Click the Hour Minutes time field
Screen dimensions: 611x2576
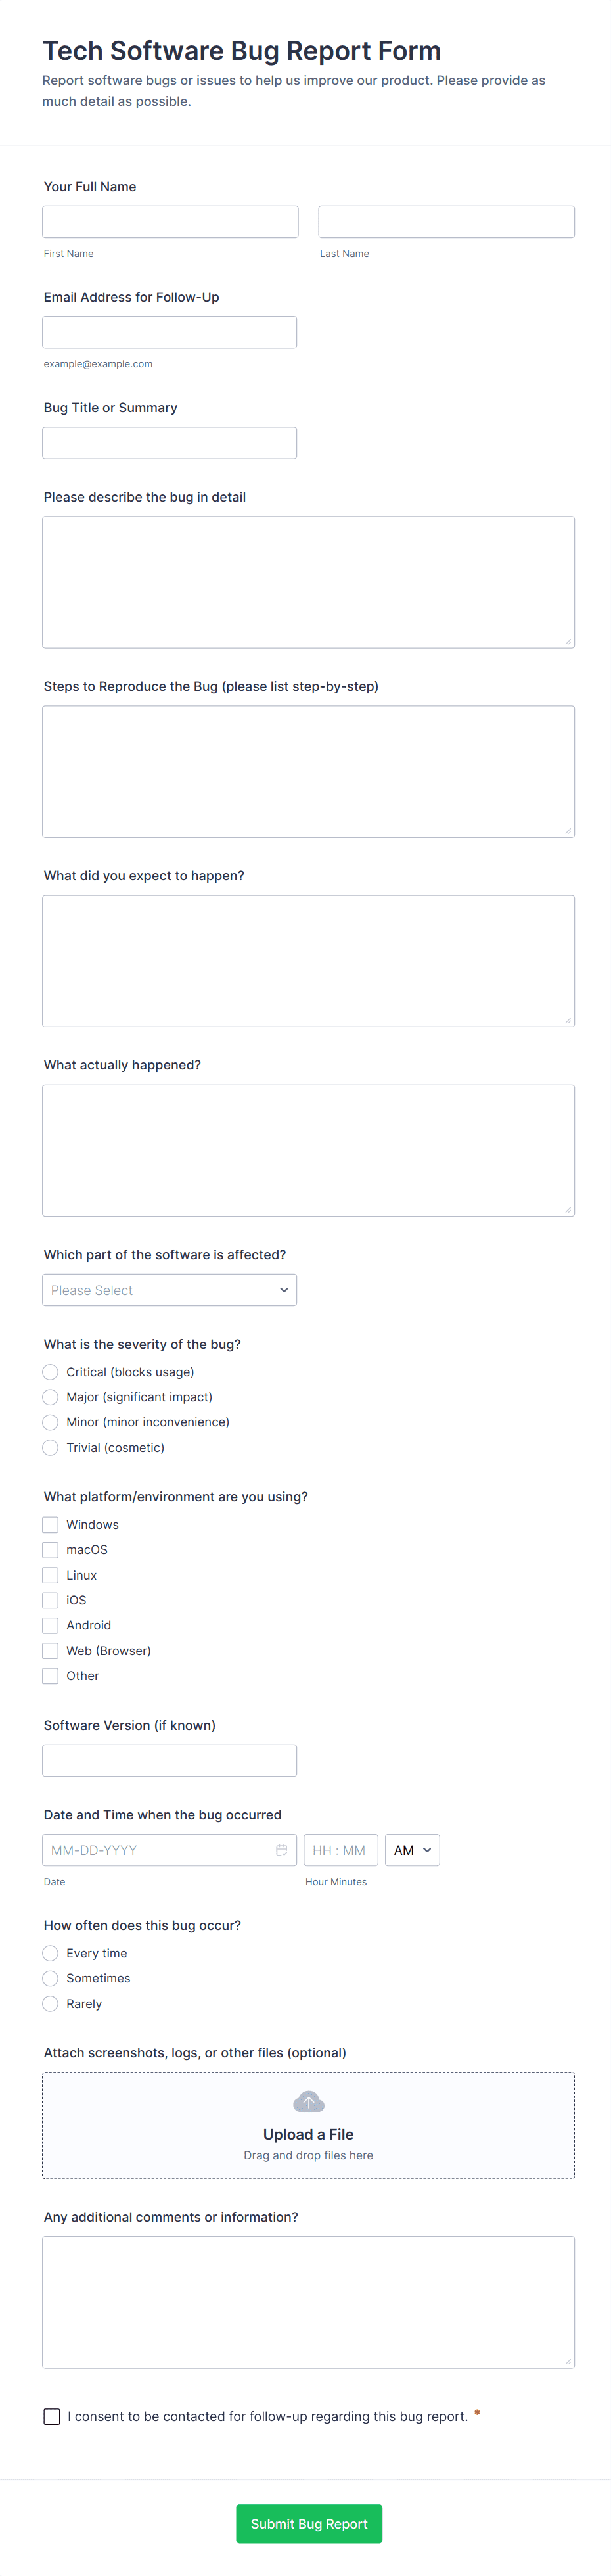click(341, 1850)
